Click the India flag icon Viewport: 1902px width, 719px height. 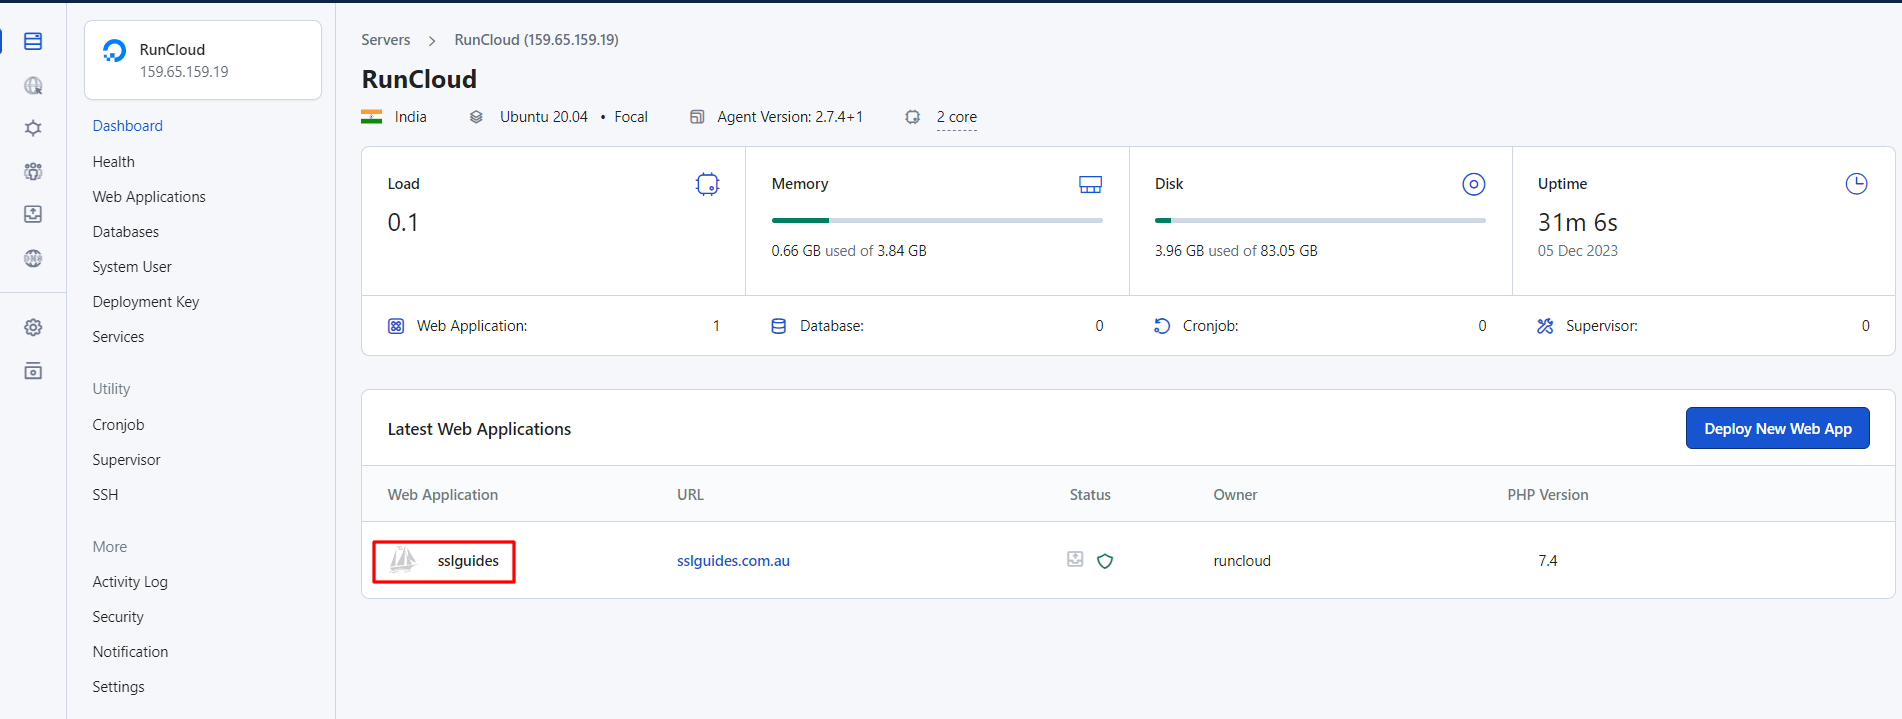coord(372,117)
